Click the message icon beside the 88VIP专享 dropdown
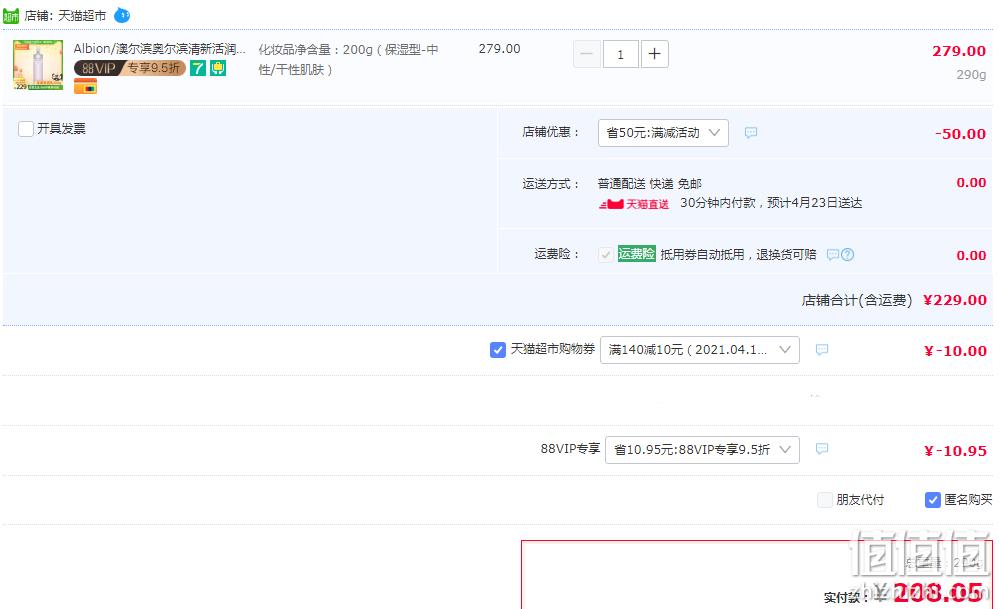The width and height of the screenshot is (999, 609). pyautogui.click(x=822, y=448)
